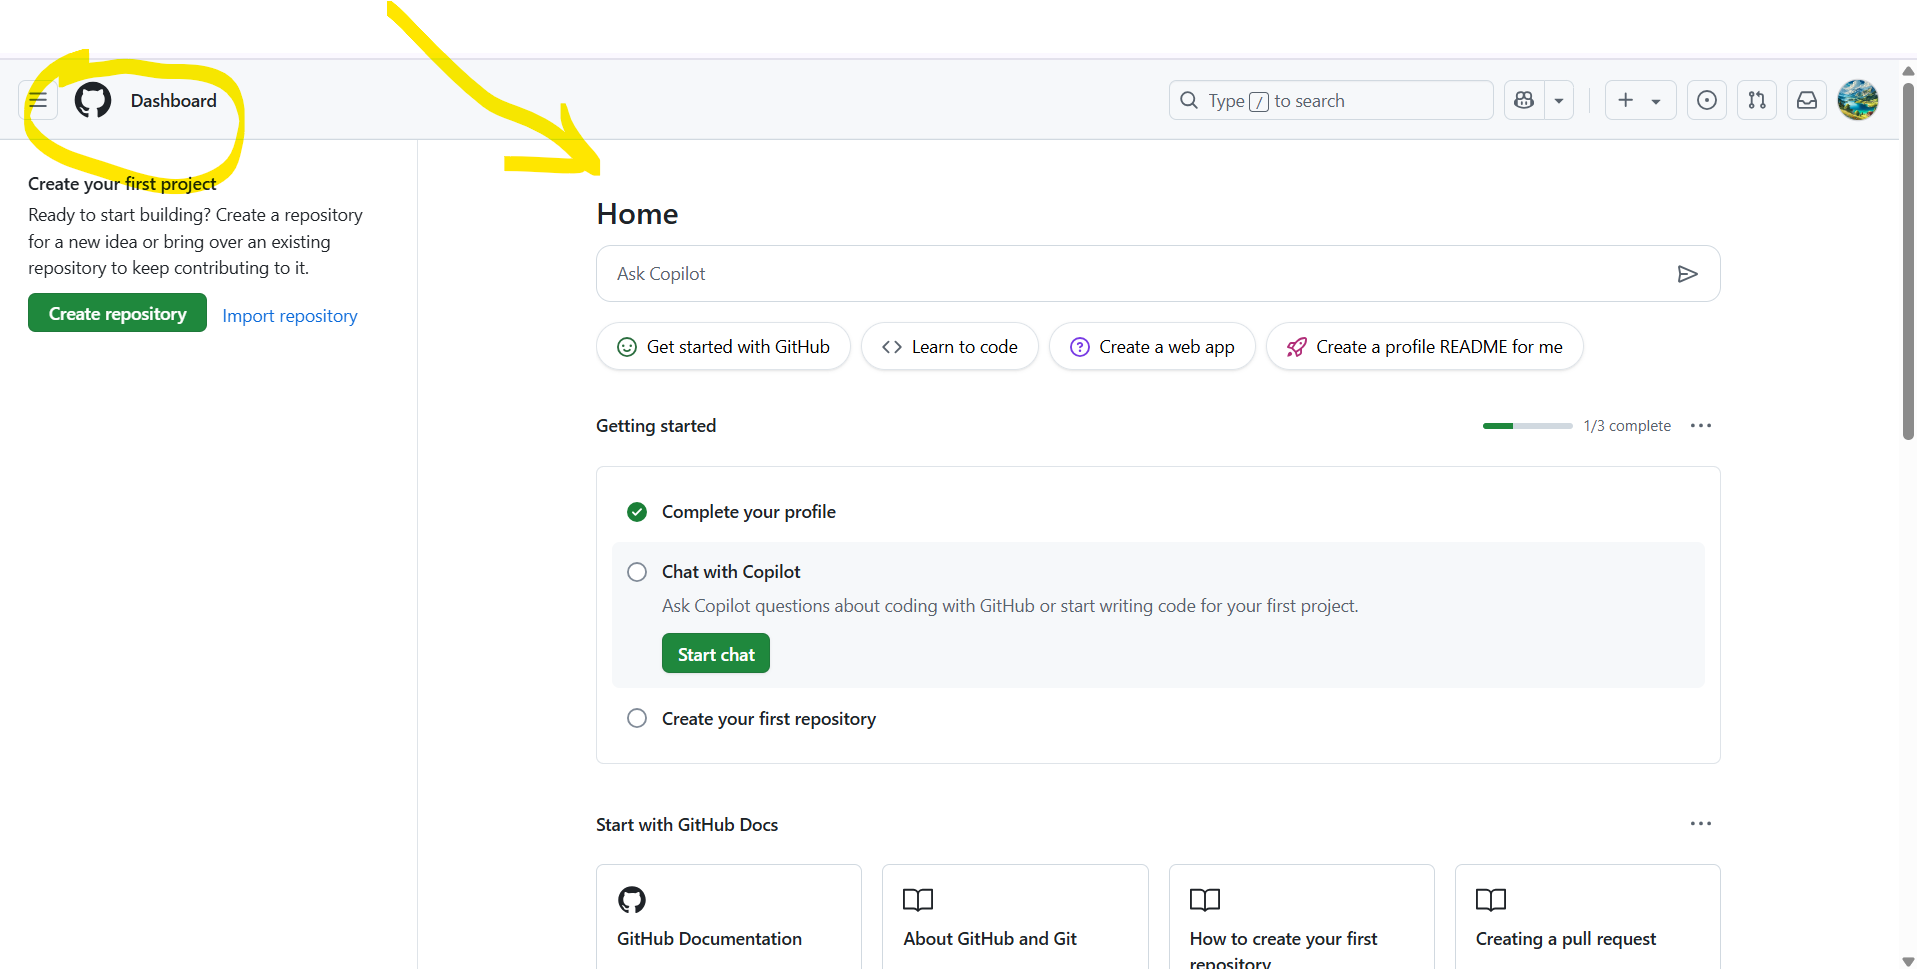
Task: Open the user avatar menu
Action: 1858,100
